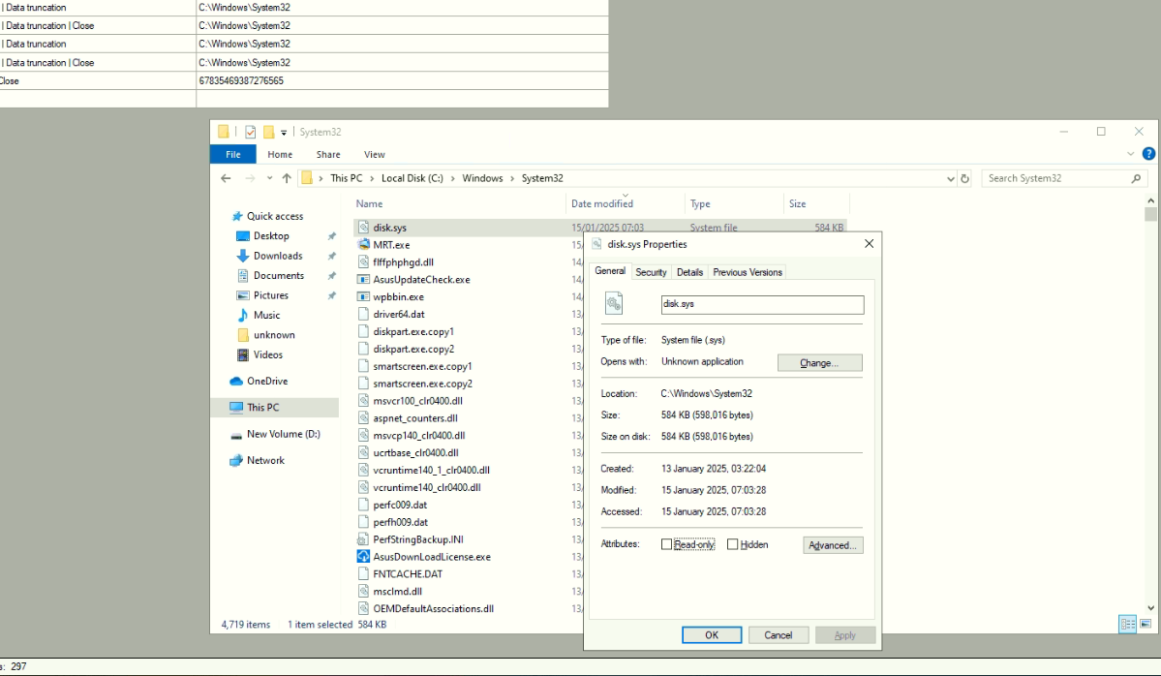Click the disk.sys file icon in list
1161x676 pixels.
click(x=363, y=227)
